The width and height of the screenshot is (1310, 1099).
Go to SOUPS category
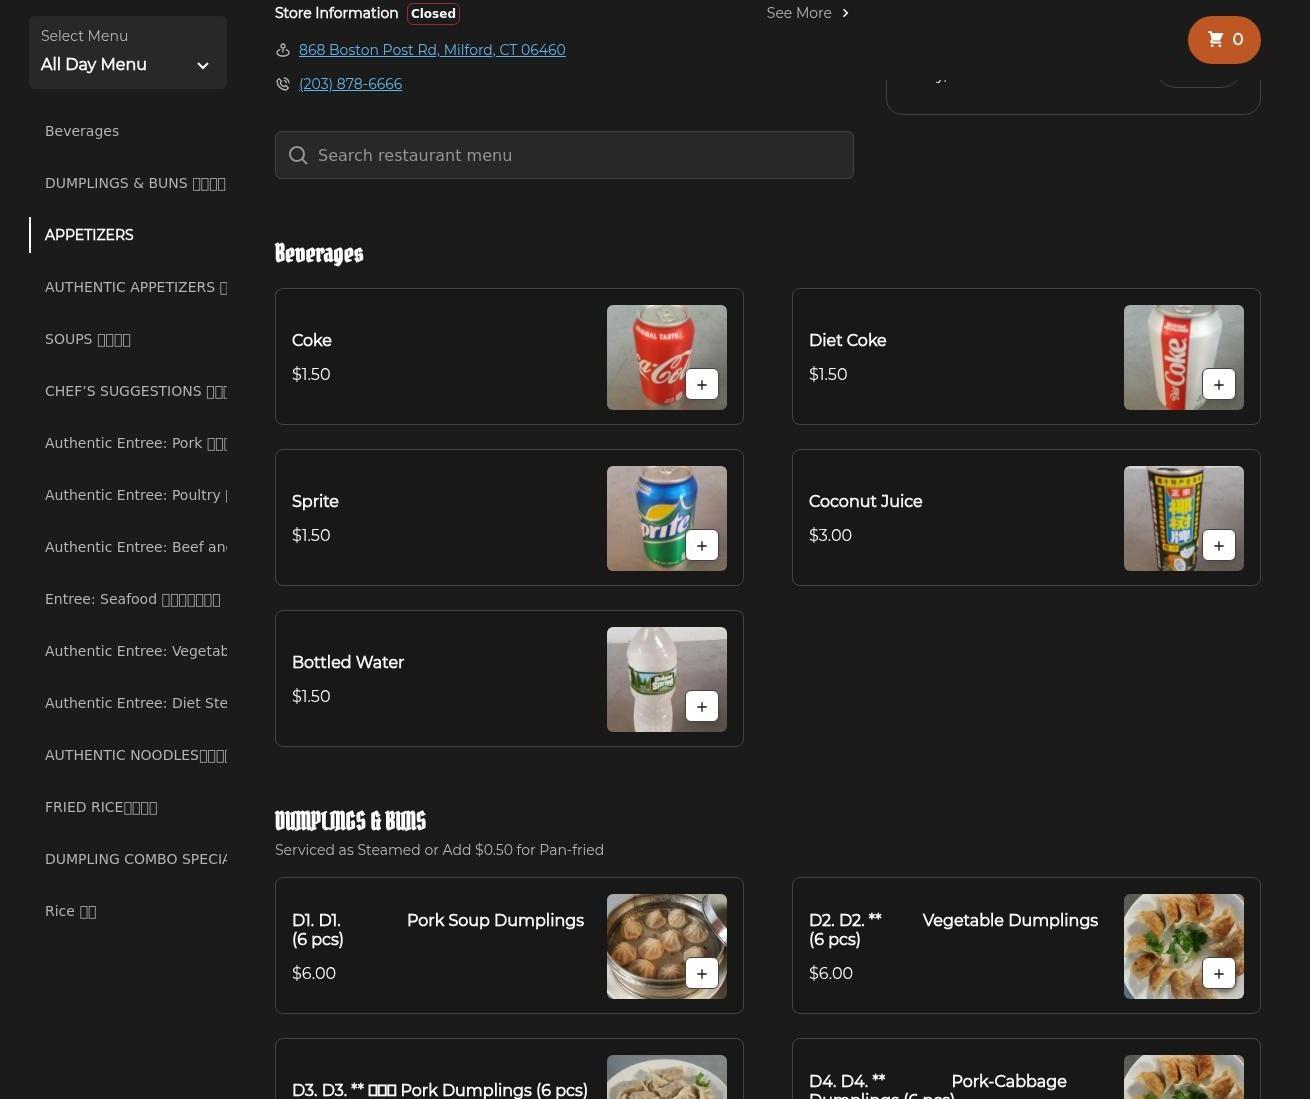tap(88, 339)
